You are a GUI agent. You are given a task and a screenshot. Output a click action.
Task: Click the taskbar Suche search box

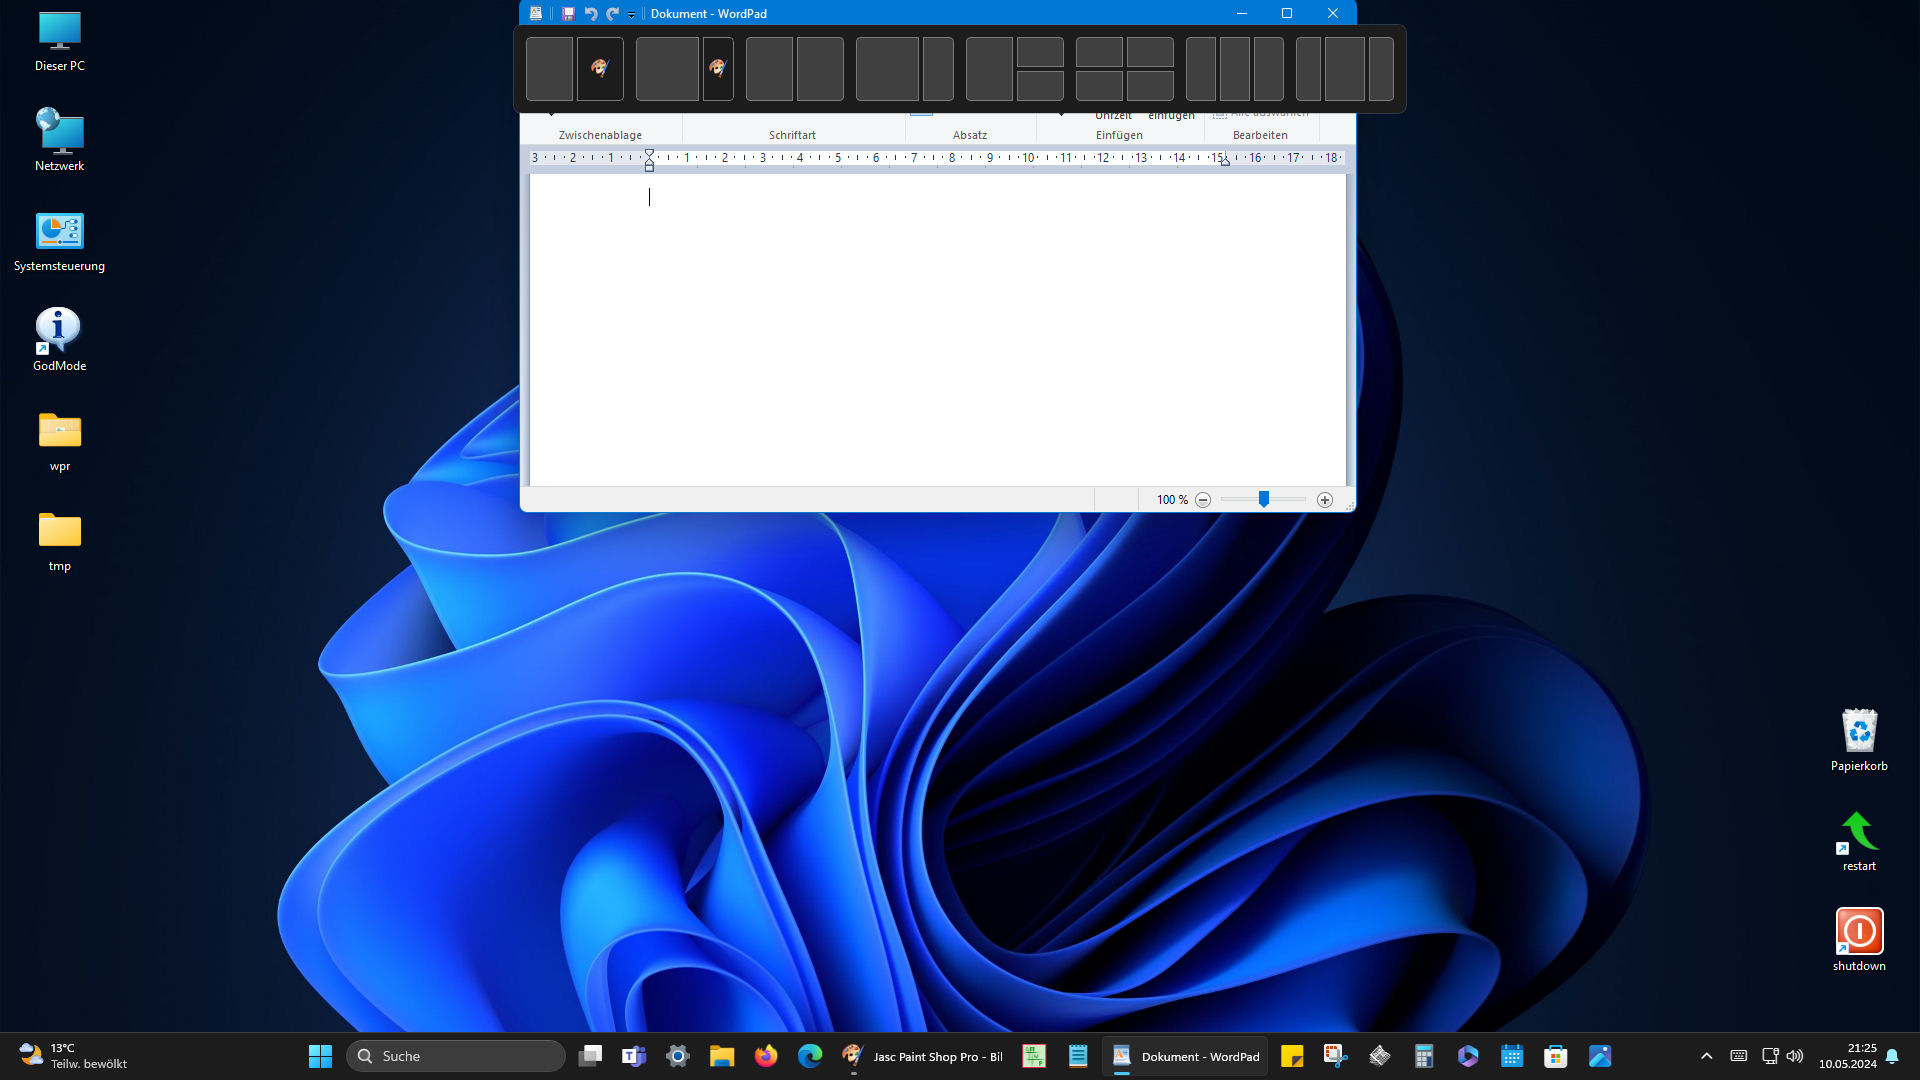click(456, 1056)
